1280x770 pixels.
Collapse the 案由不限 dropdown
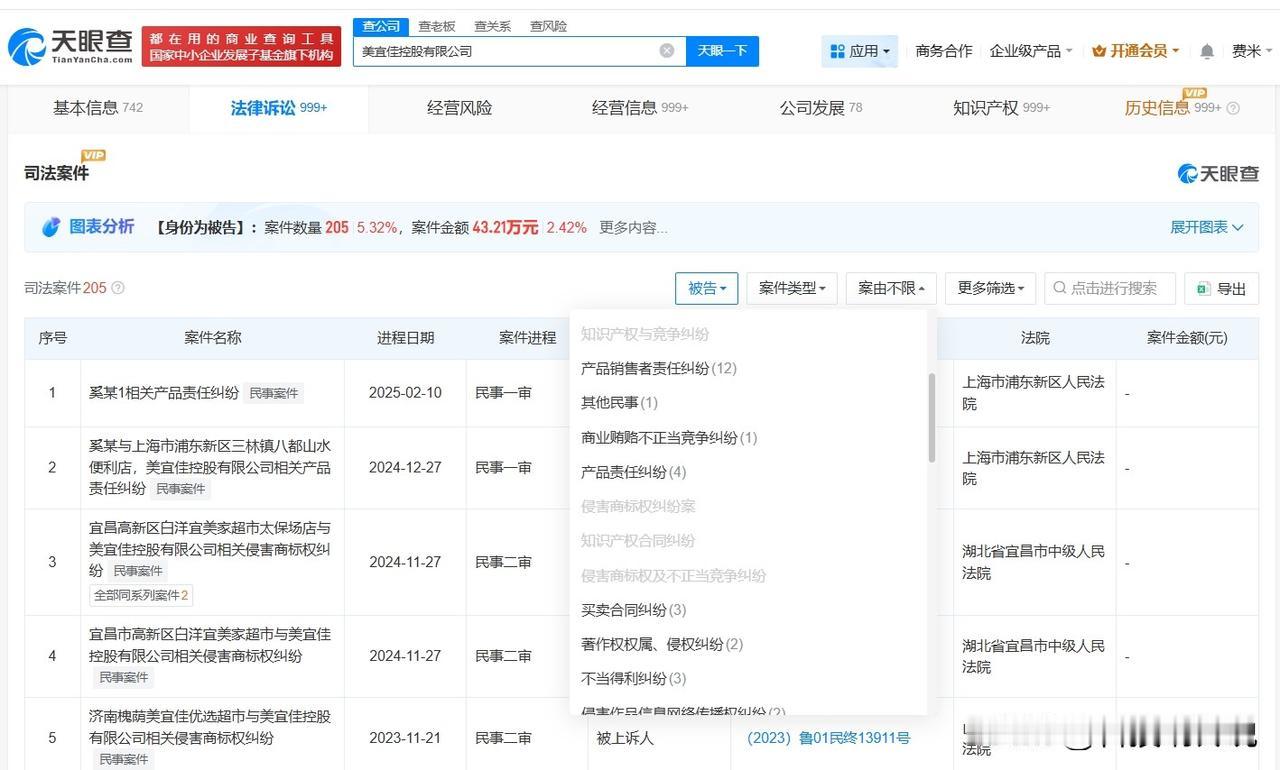click(x=891, y=288)
